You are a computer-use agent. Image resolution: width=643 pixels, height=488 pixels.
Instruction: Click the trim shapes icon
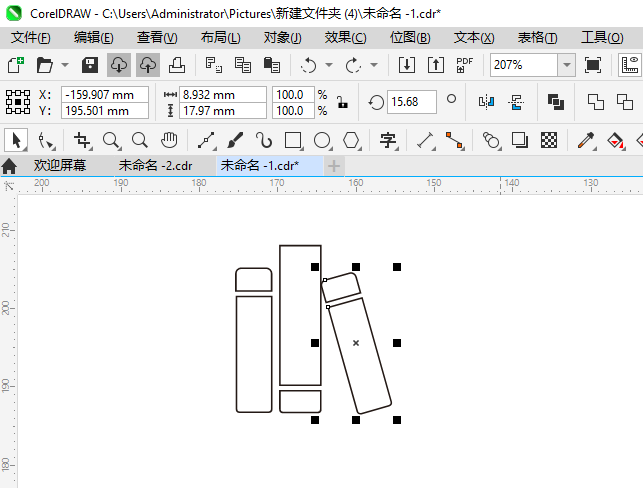[x=595, y=102]
